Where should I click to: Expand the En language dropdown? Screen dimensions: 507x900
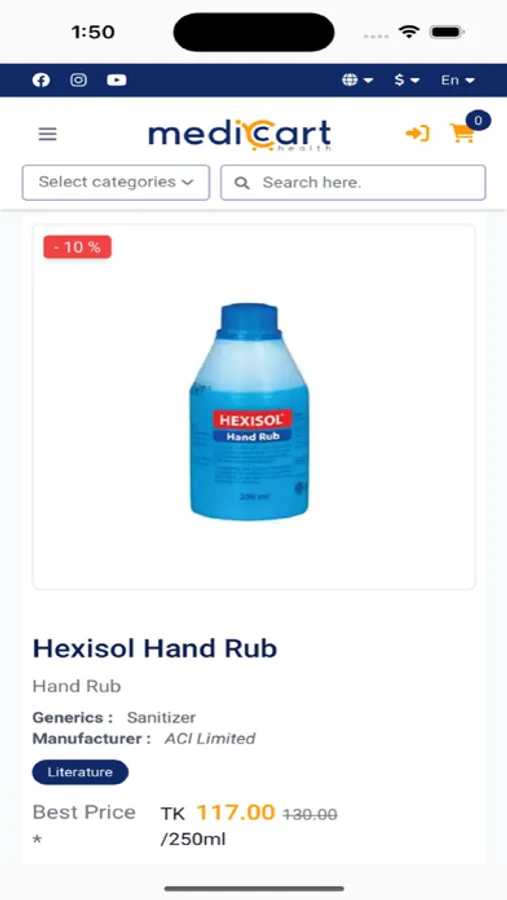click(x=458, y=80)
